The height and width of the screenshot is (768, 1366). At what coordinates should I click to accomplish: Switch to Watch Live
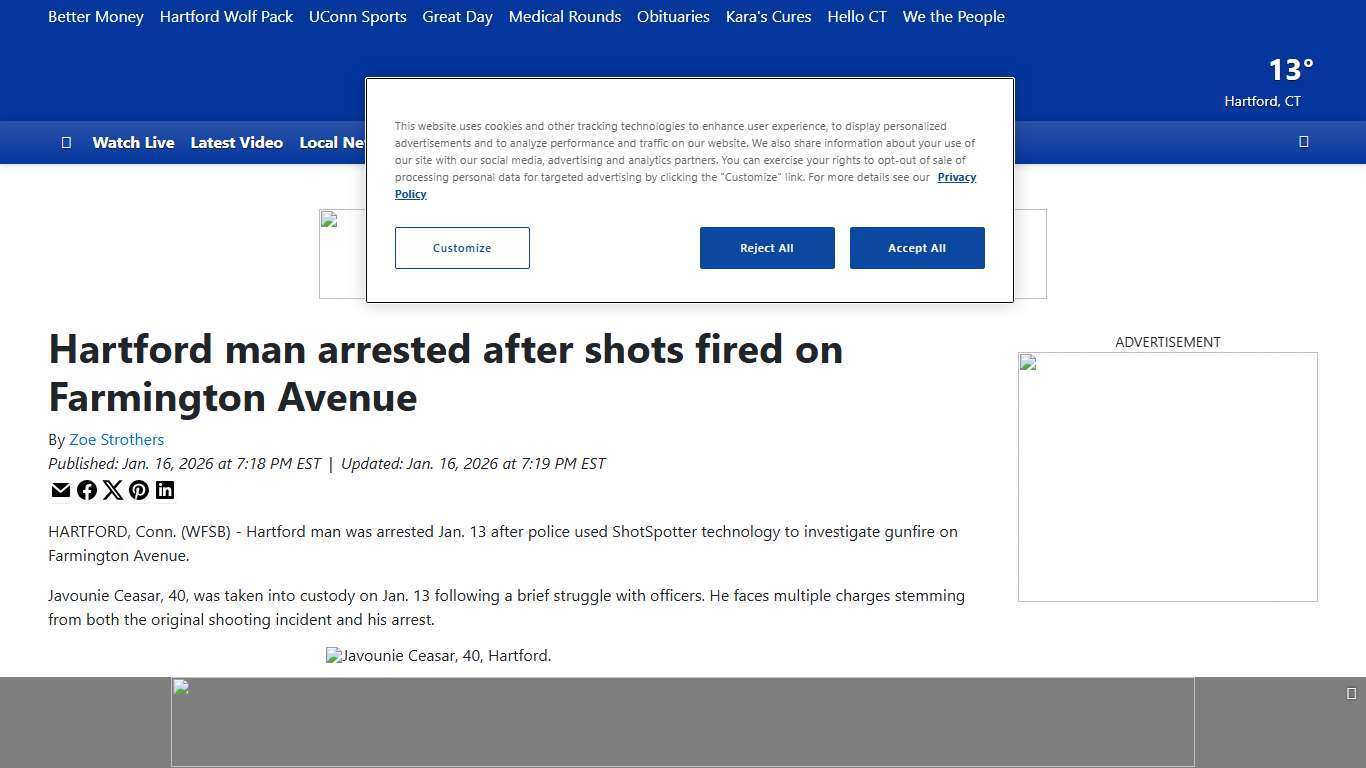point(133,142)
